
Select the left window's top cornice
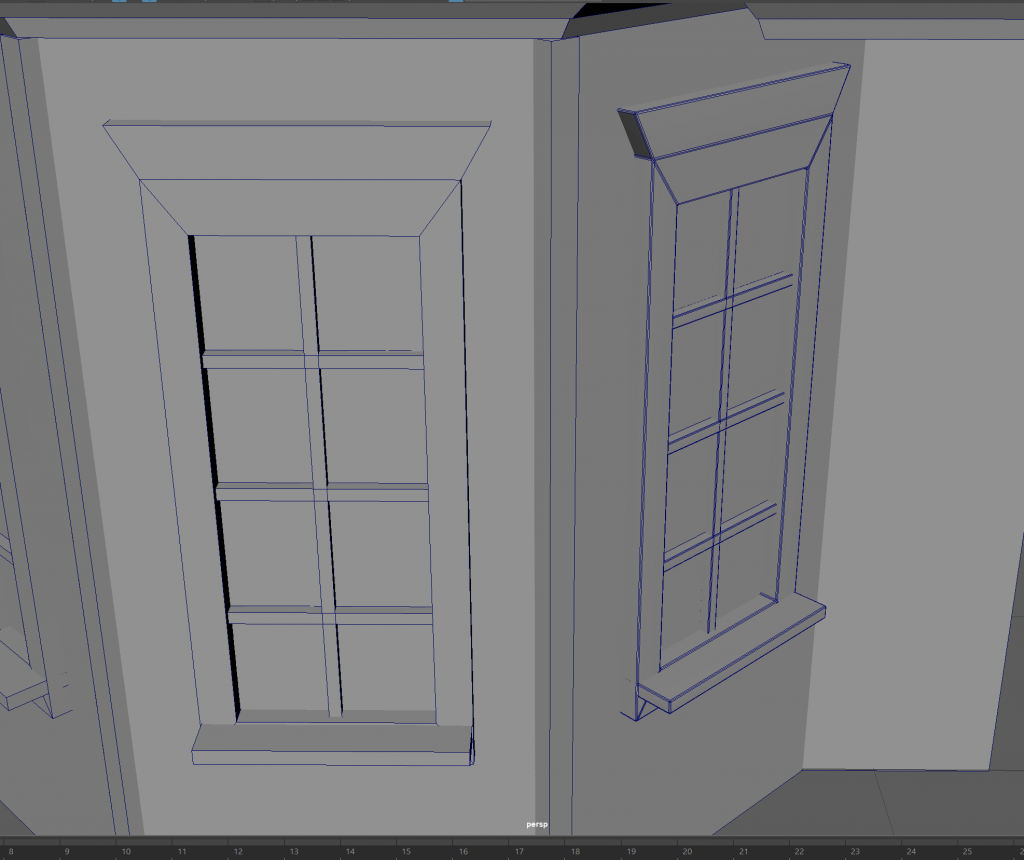[x=297, y=151]
